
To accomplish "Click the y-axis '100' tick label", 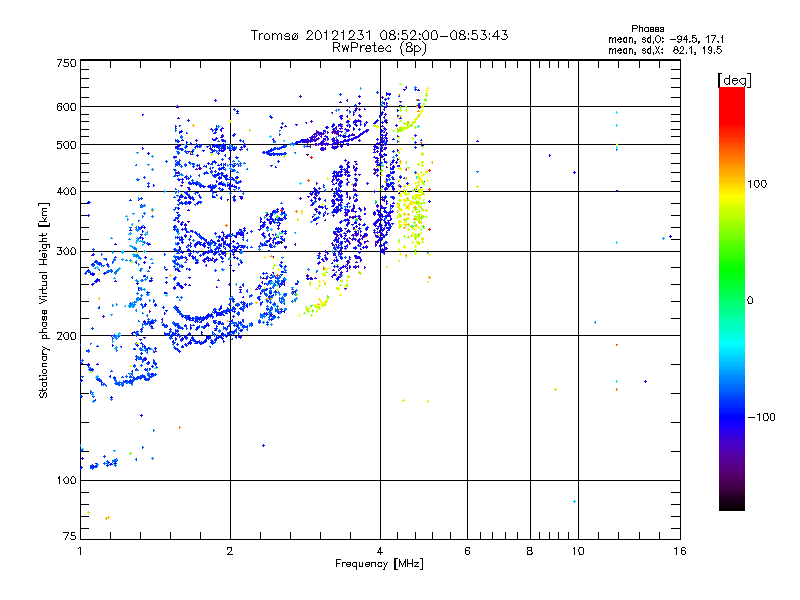I will click(x=66, y=481).
